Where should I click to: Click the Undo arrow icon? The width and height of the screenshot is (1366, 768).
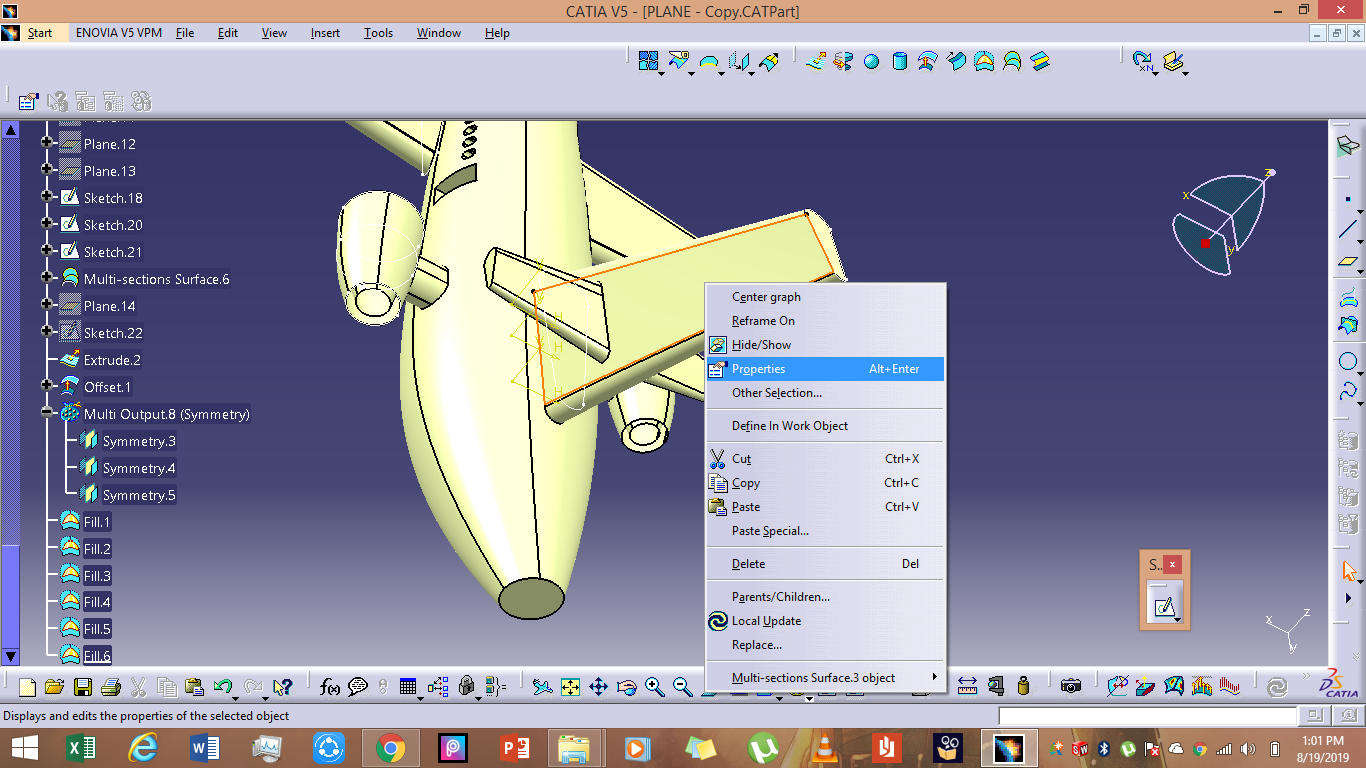(223, 687)
